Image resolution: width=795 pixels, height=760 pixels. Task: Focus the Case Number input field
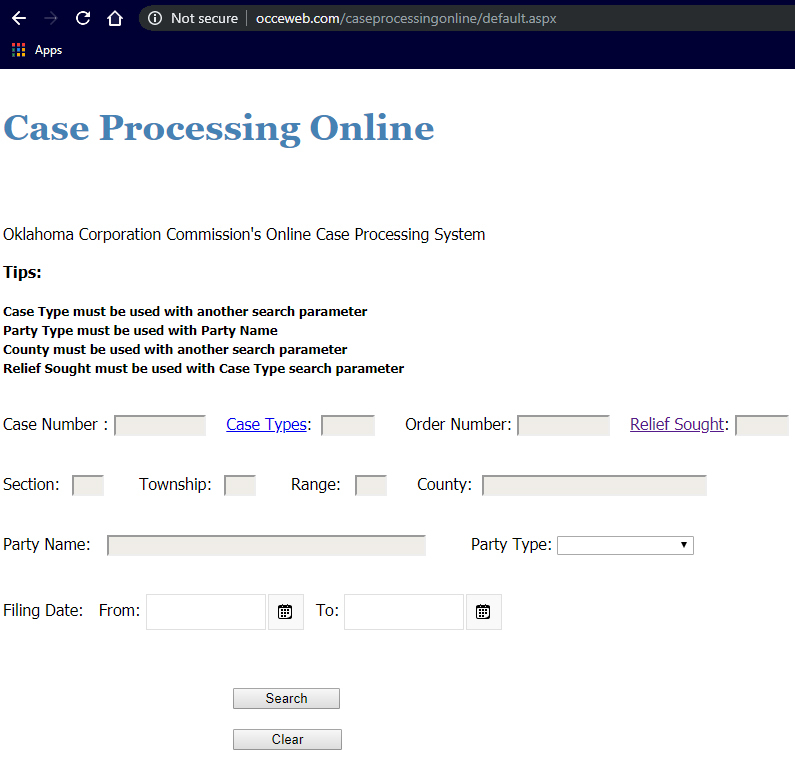click(x=160, y=425)
